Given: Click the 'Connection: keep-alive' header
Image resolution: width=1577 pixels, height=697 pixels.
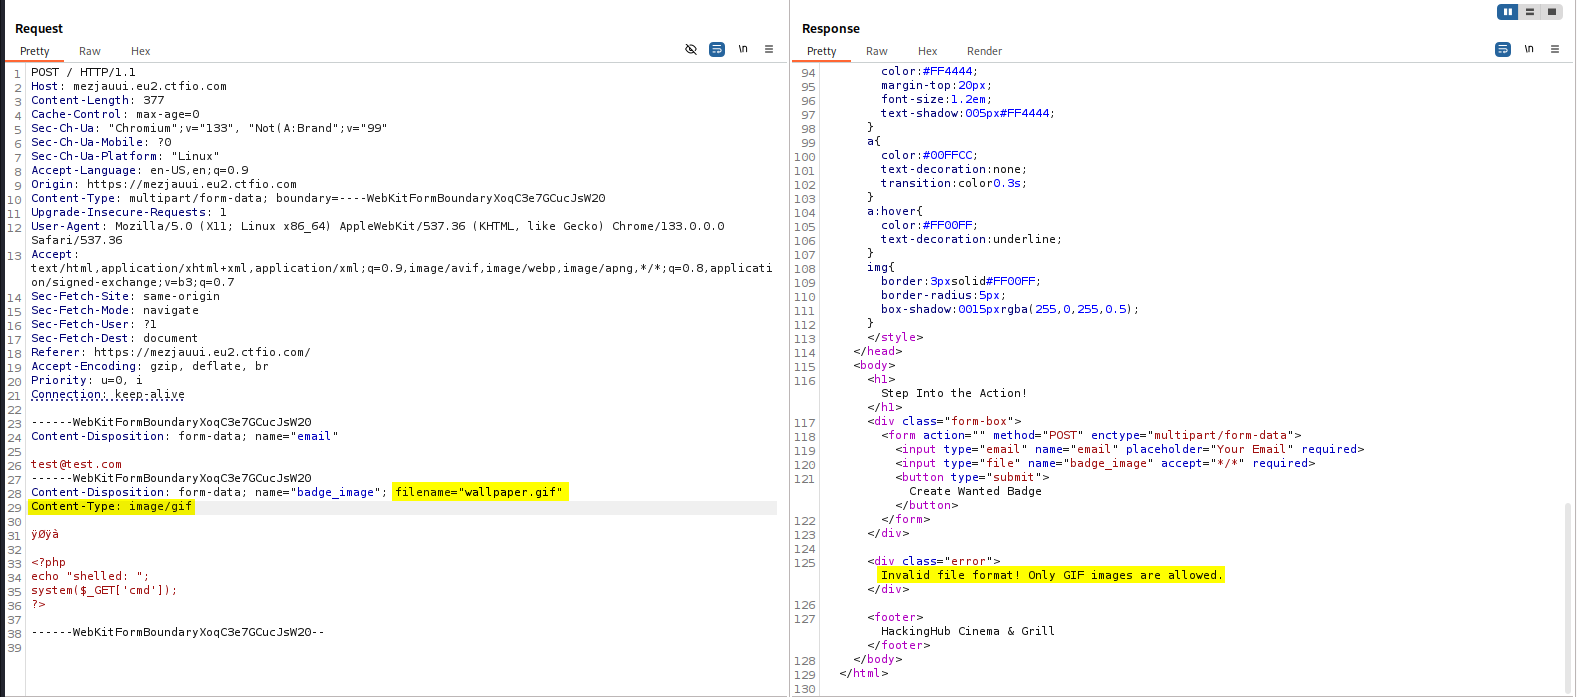Looking at the screenshot, I should coord(108,394).
